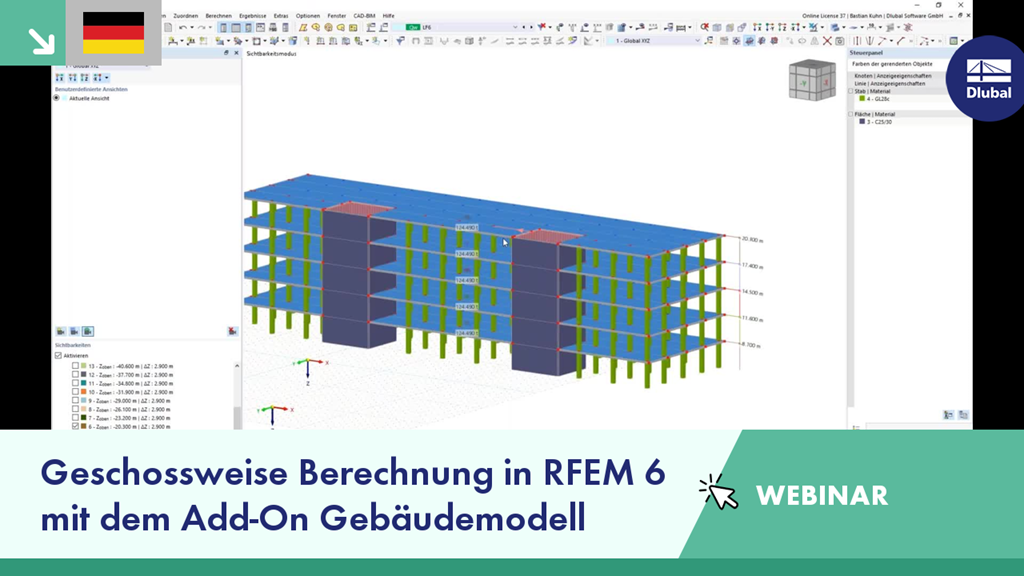This screenshot has width=1024, height=576.
Task: Toggle the Fläche | Material checkbox
Action: tap(851, 114)
